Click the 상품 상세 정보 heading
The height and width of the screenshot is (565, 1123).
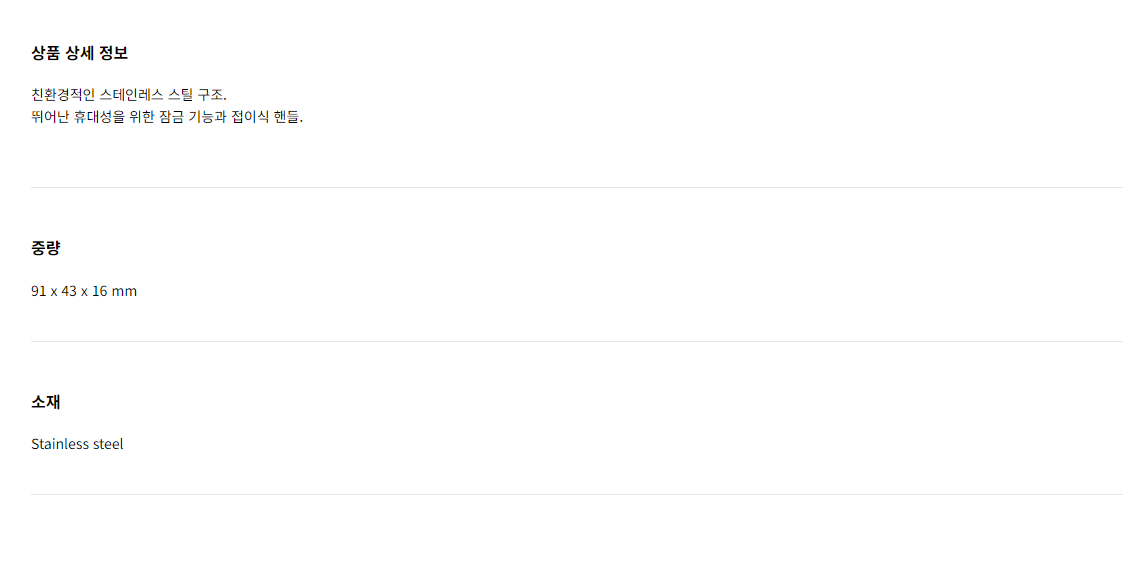pos(79,53)
